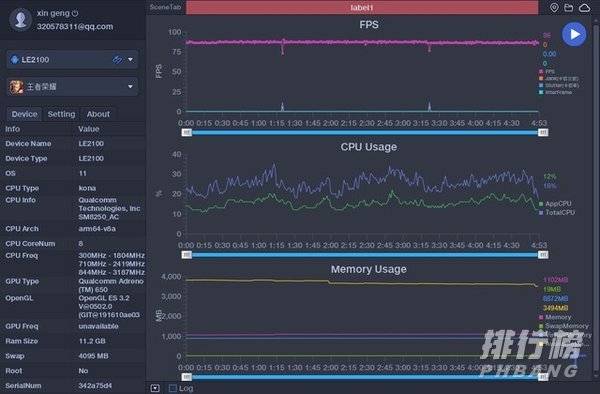The height and width of the screenshot is (394, 600).
Task: Click the link icon next to LE2100
Action: tap(117, 60)
